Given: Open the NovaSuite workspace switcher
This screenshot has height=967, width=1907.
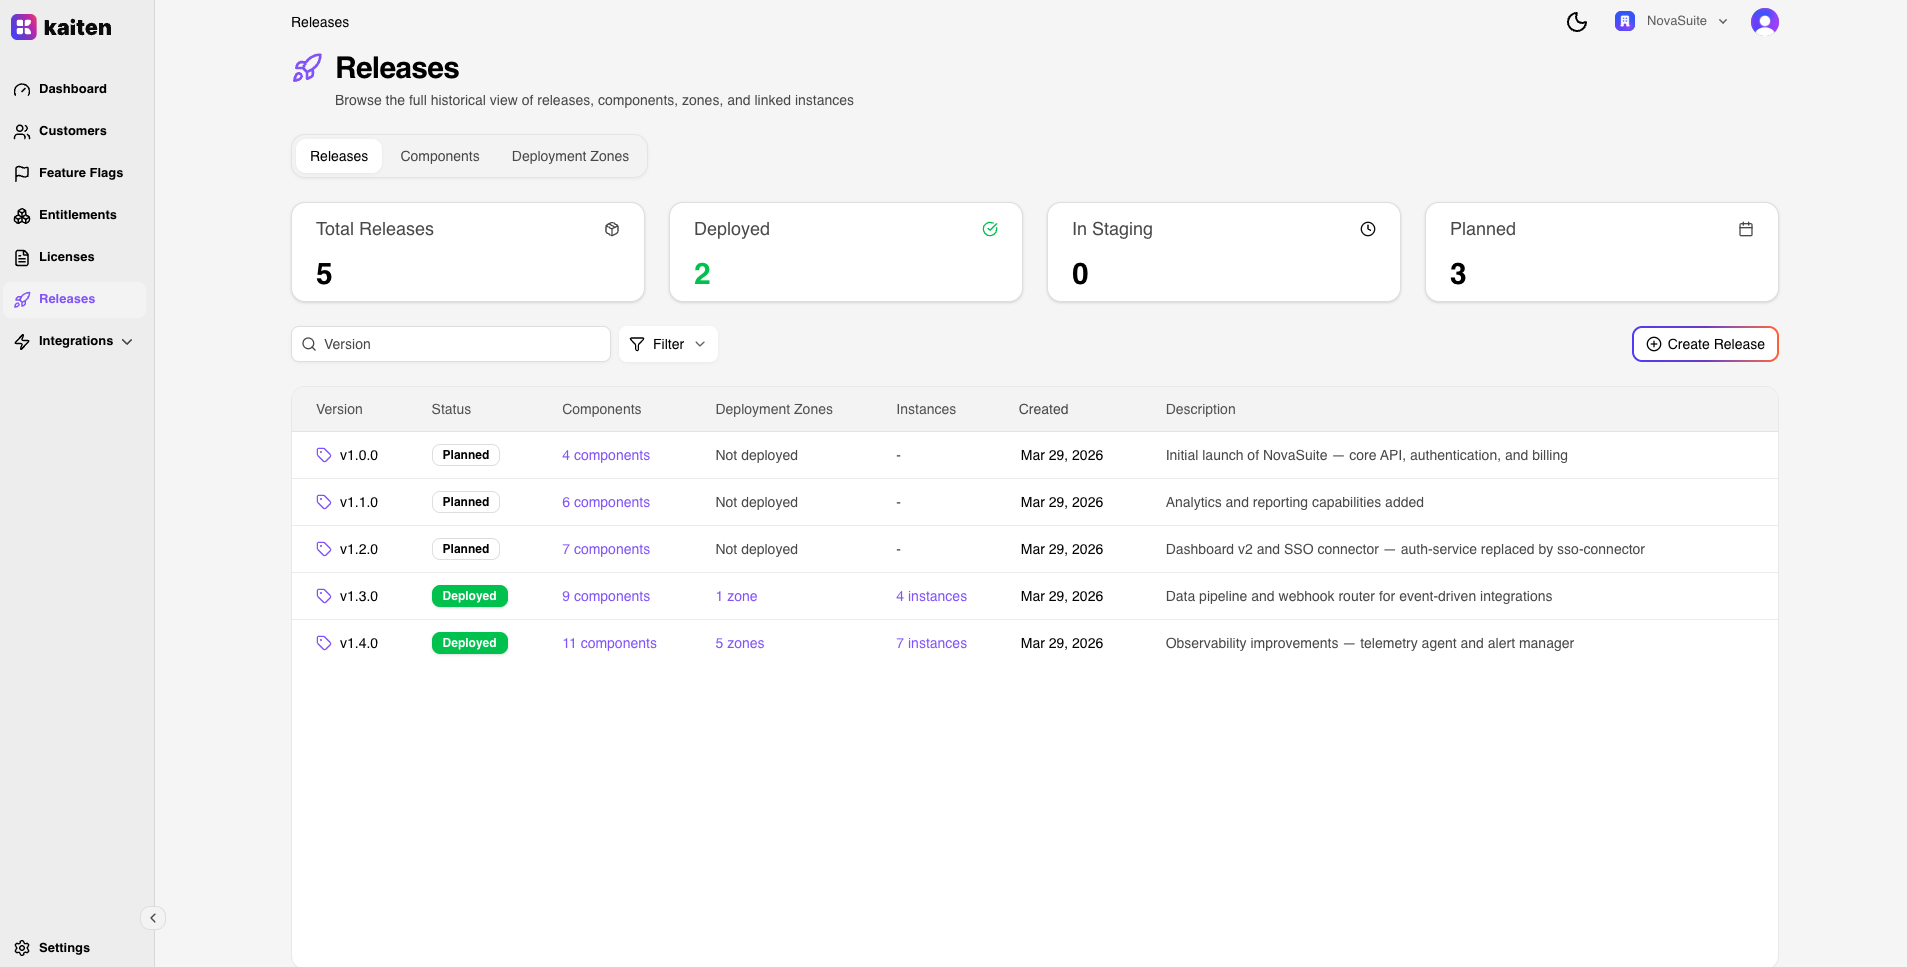Looking at the screenshot, I should tap(1671, 21).
